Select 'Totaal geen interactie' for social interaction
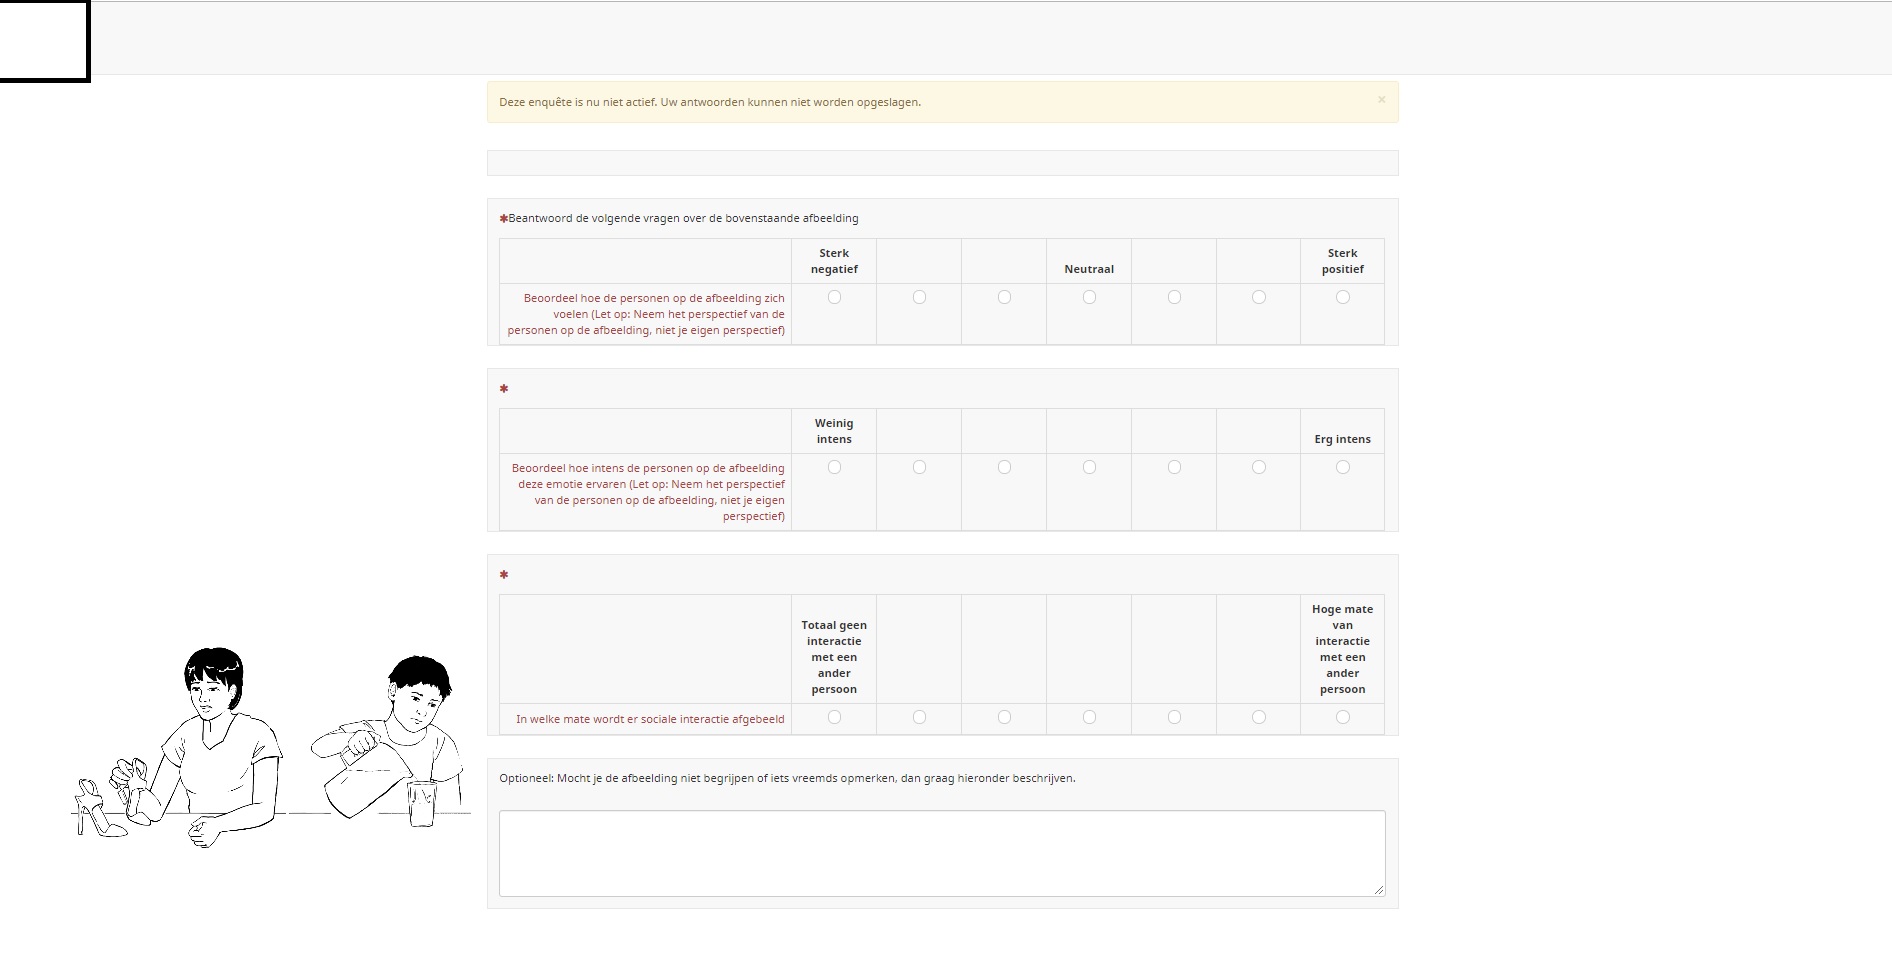Viewport: 1892px width, 976px height. click(x=834, y=717)
